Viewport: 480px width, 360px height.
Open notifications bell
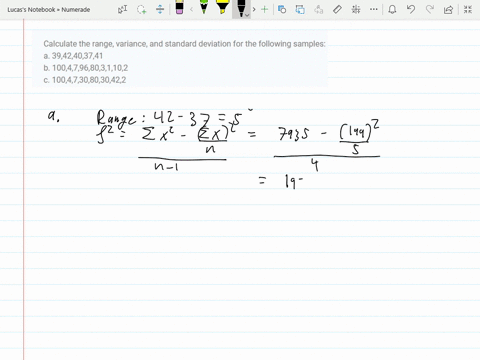pyautogui.click(x=392, y=9)
